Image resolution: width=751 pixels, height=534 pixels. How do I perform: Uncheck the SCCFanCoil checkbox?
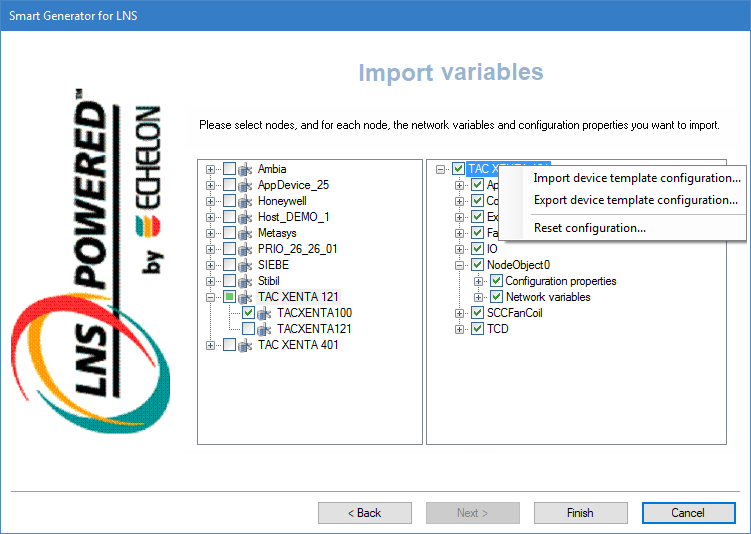[477, 313]
